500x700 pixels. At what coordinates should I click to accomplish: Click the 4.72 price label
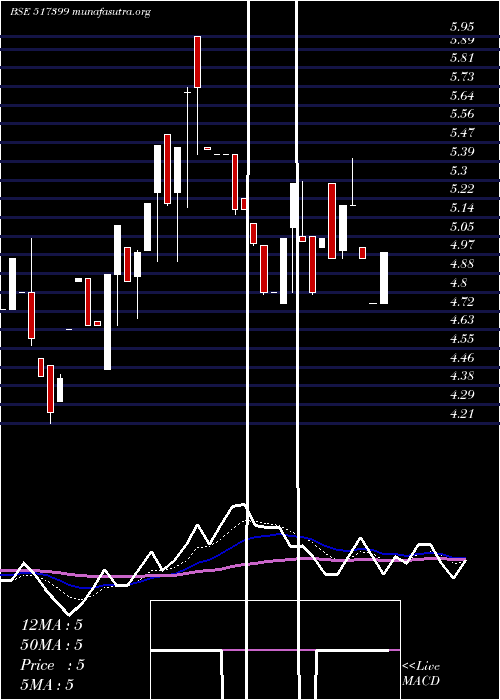pyautogui.click(x=462, y=301)
